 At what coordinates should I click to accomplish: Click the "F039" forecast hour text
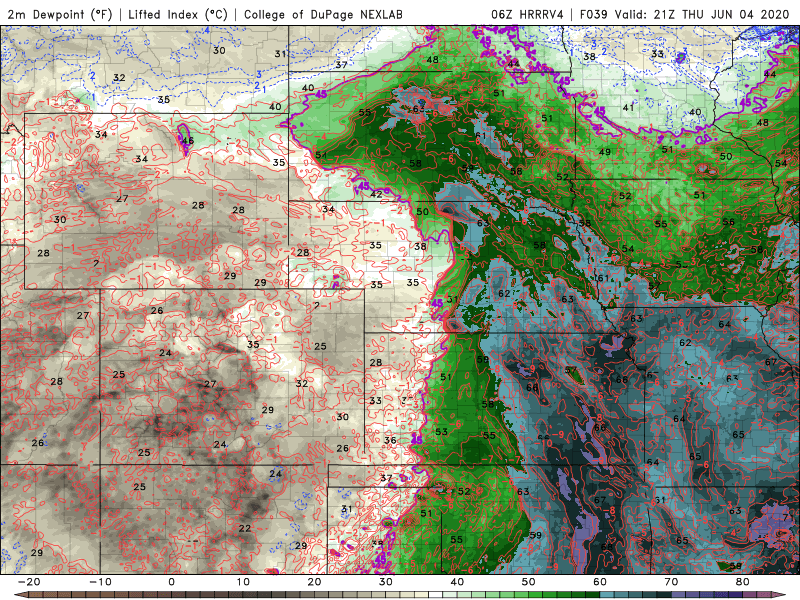click(x=593, y=14)
